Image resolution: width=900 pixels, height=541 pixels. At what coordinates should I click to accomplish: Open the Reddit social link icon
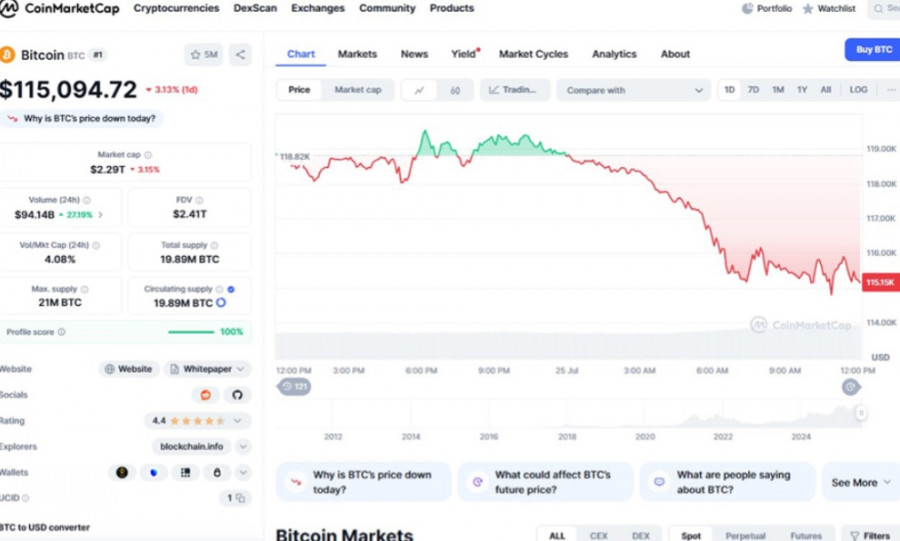[206, 395]
